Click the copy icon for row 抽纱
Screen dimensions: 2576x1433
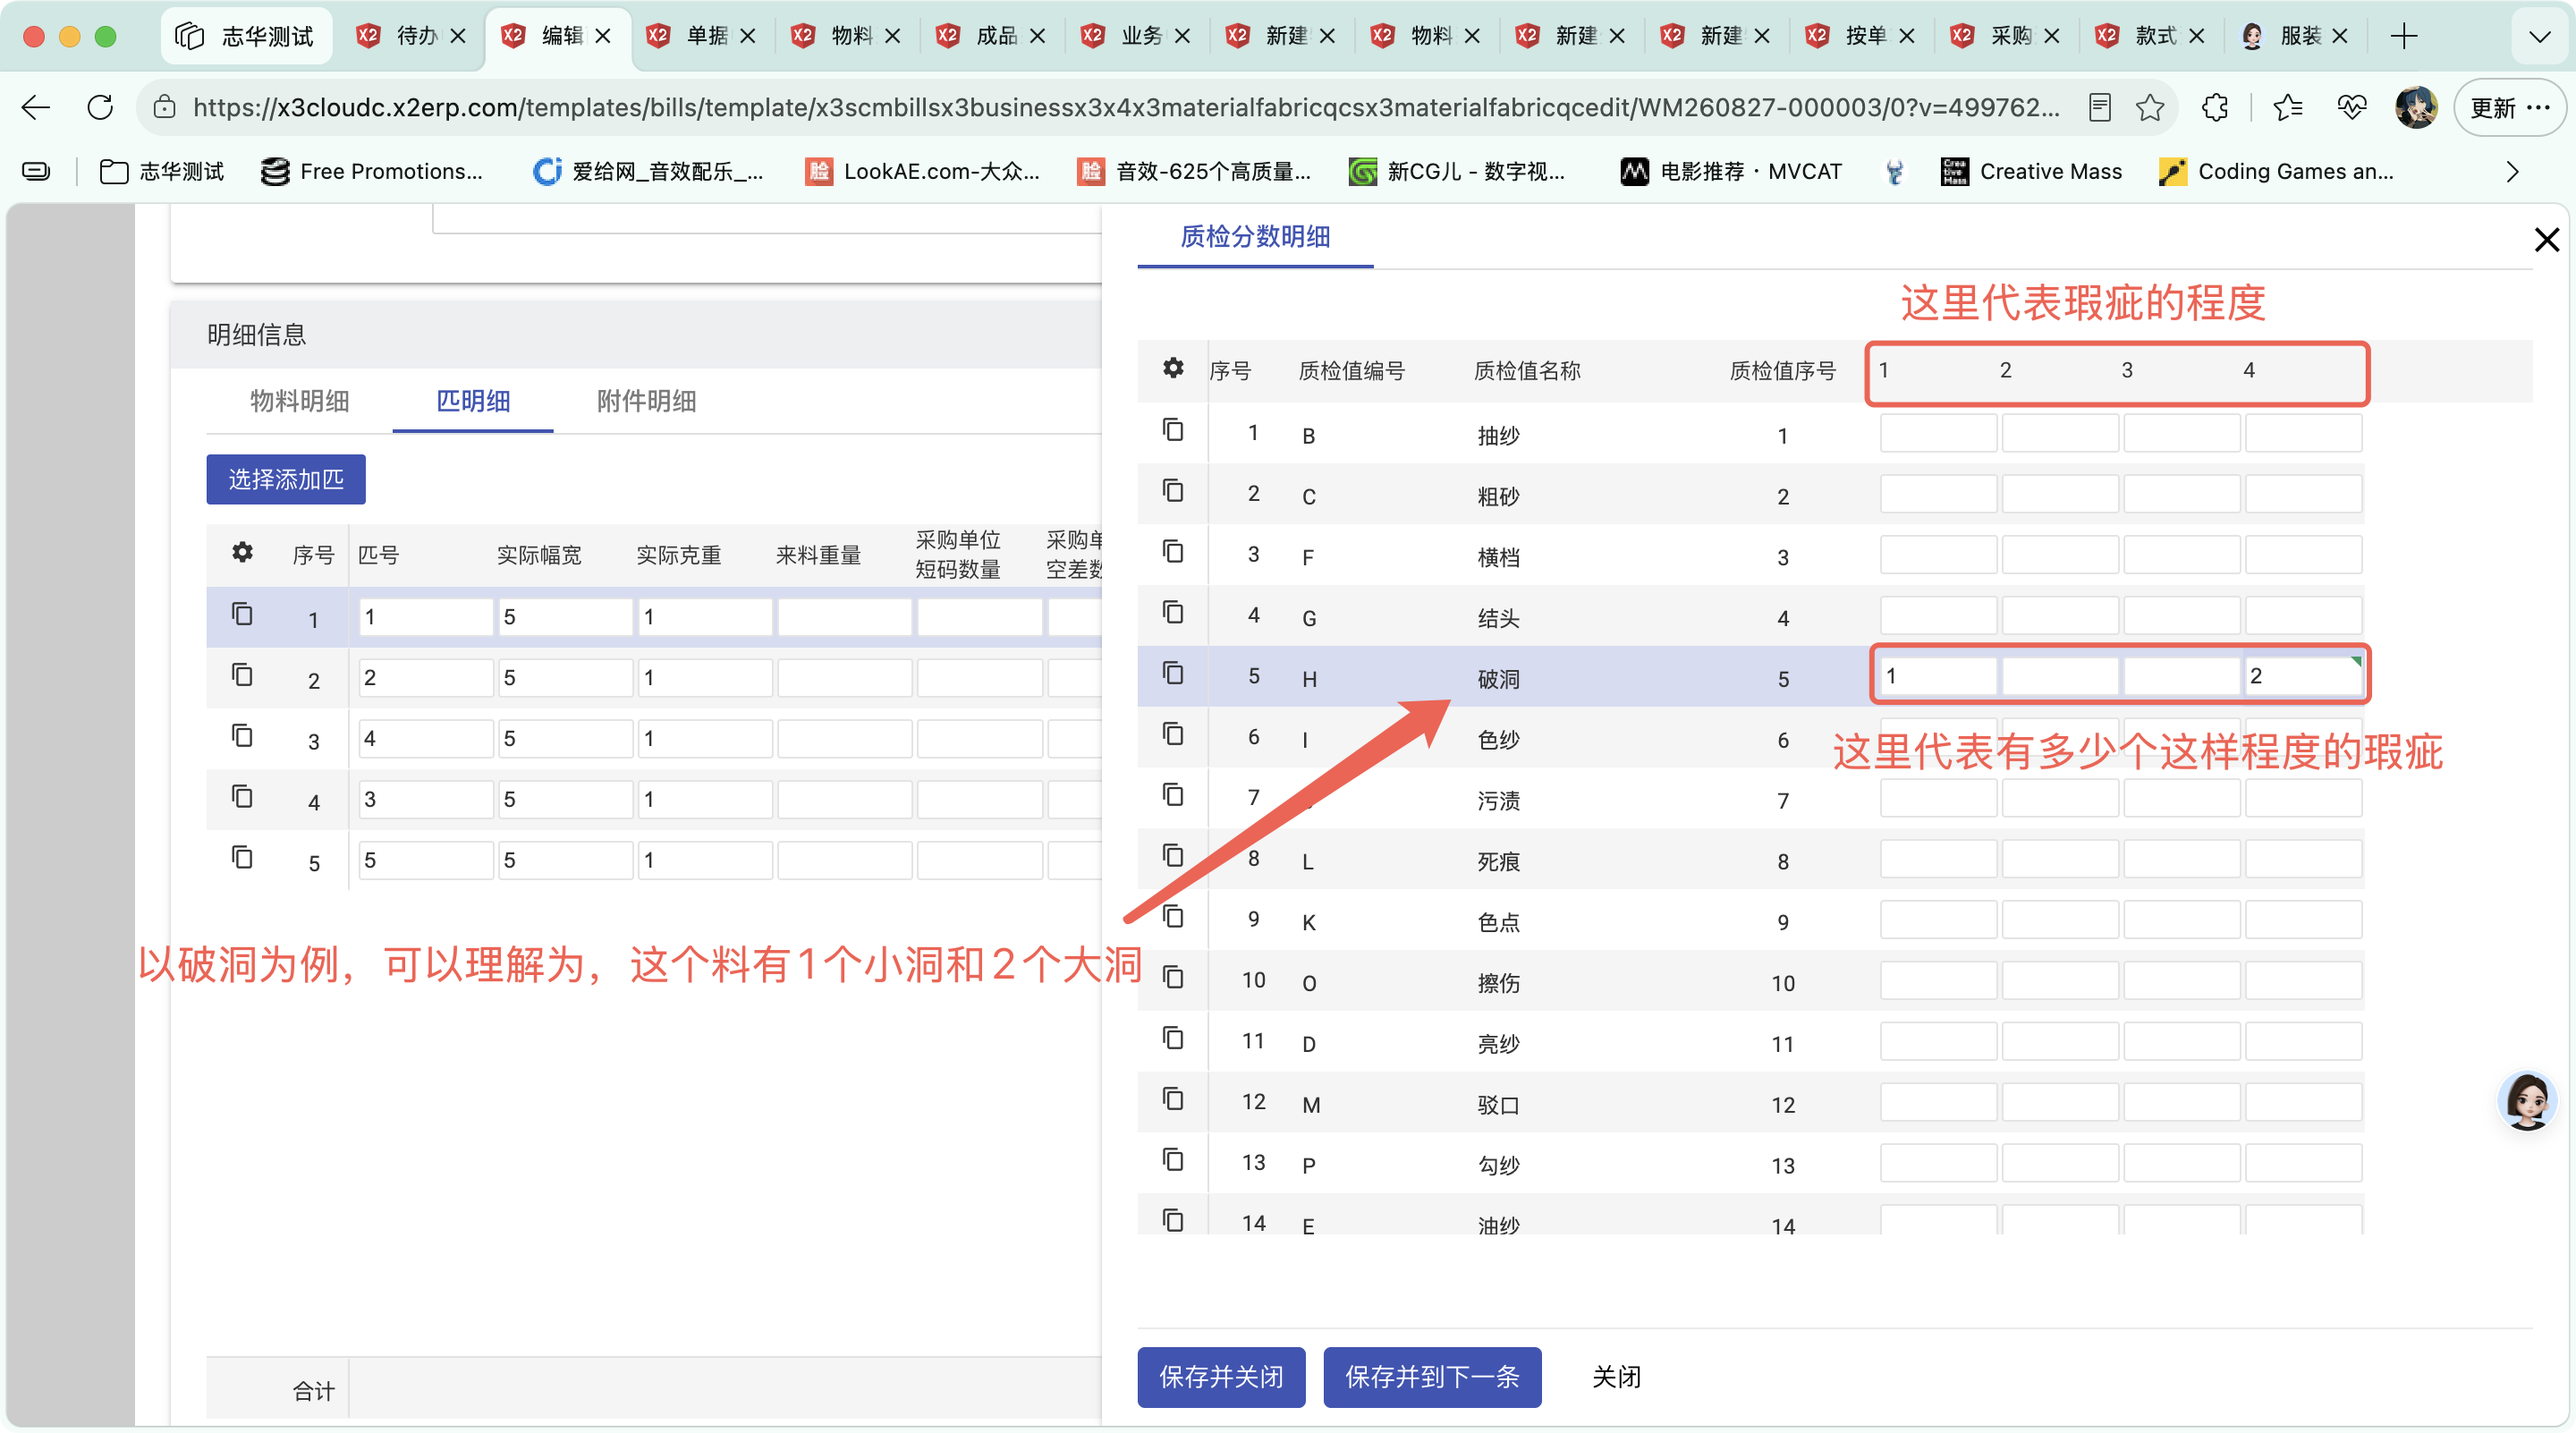coord(1173,430)
